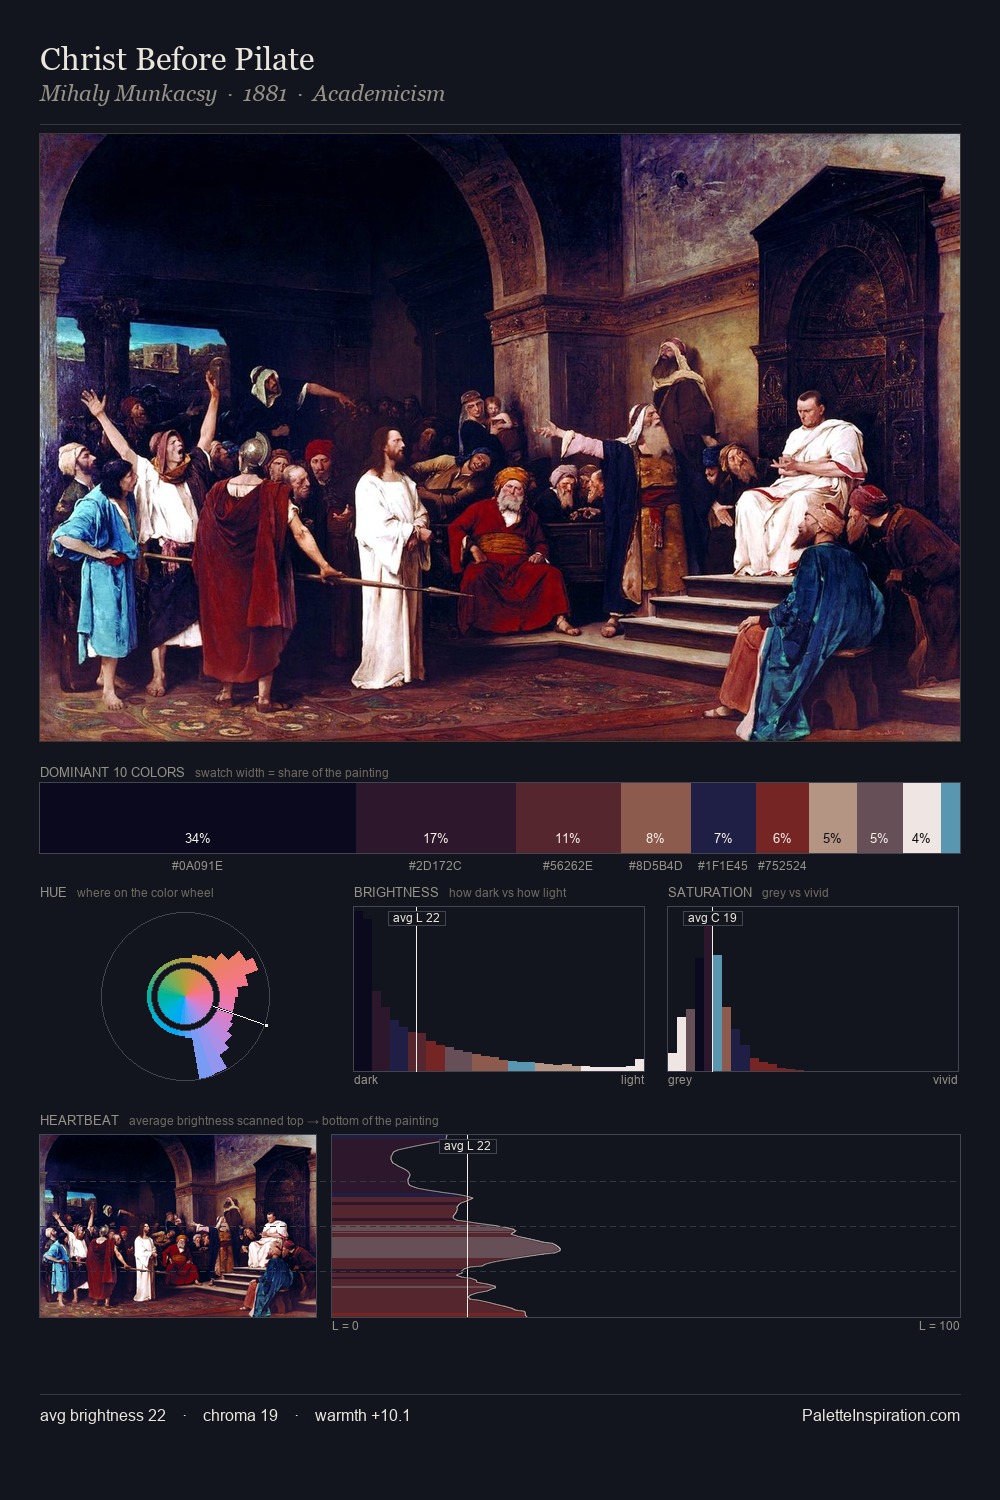
Task: Click hex code #0A091E
Action: (197, 866)
